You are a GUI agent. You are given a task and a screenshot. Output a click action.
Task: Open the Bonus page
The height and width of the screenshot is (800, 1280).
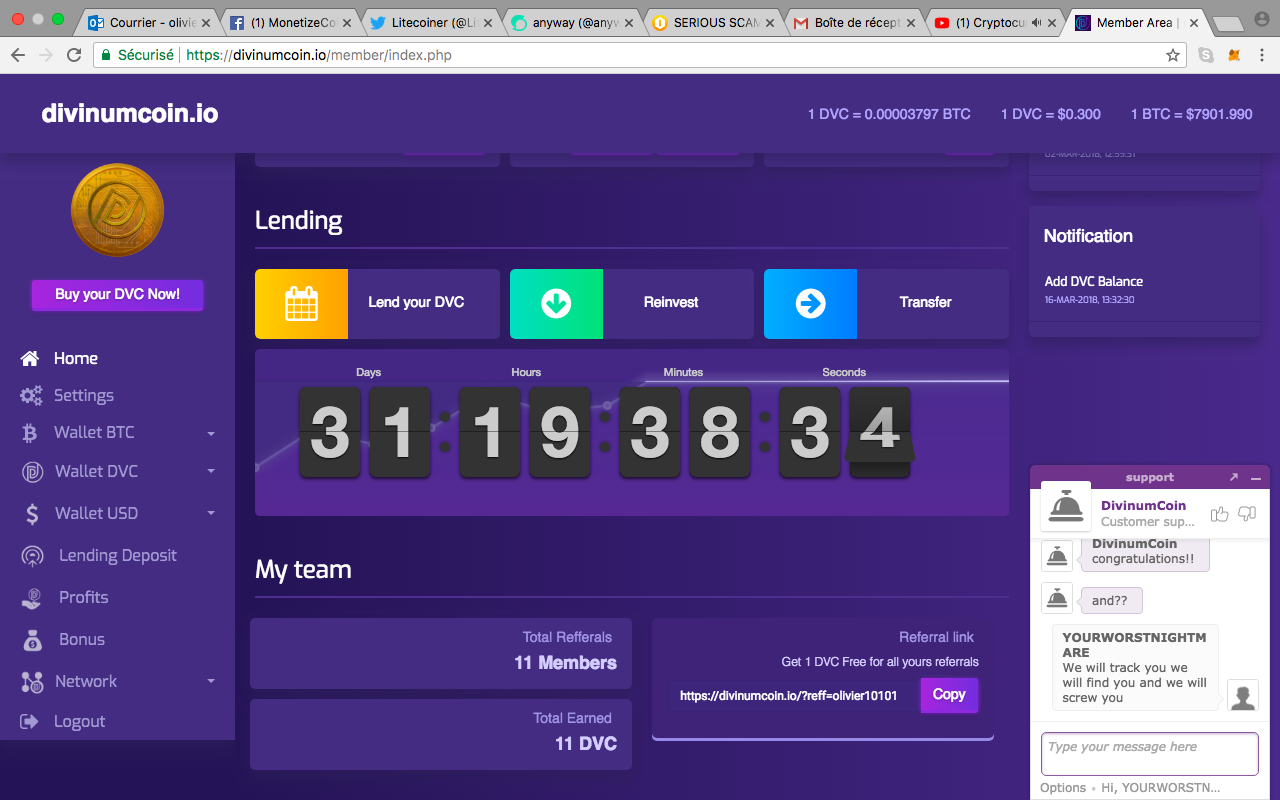(x=82, y=639)
